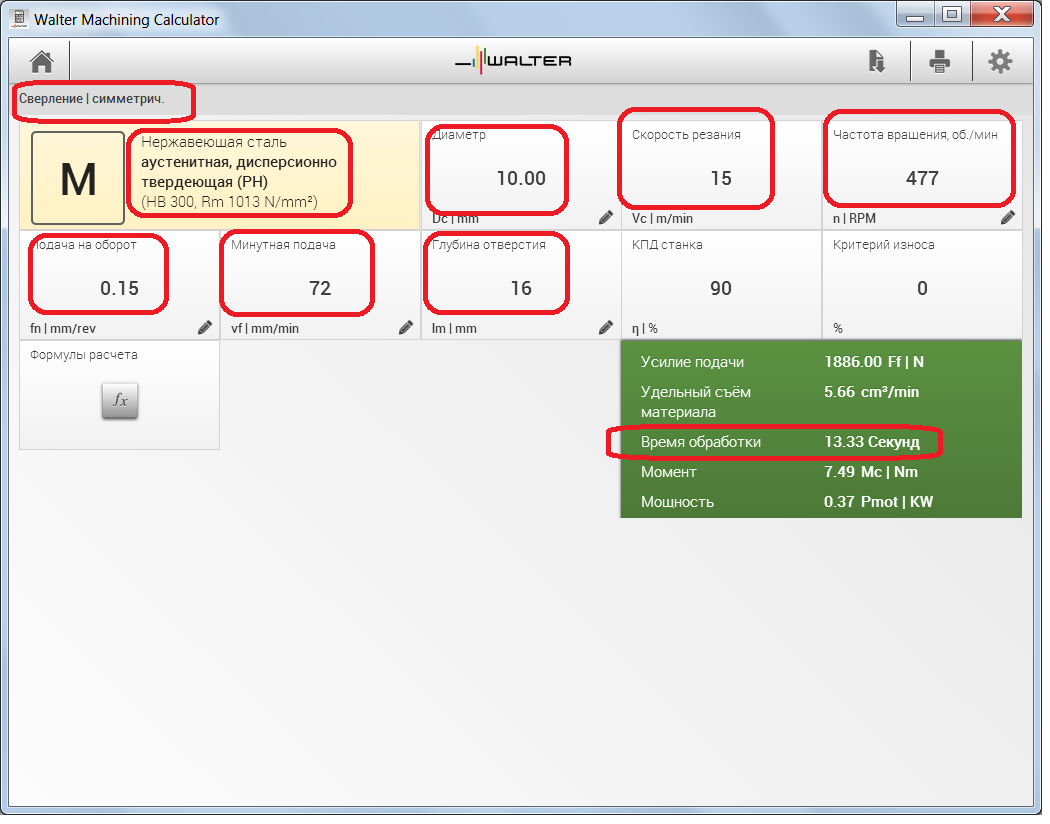Screen dimensions: 1050x824
Task: Edit the Диаметр value with pencil icon
Action: point(606,218)
